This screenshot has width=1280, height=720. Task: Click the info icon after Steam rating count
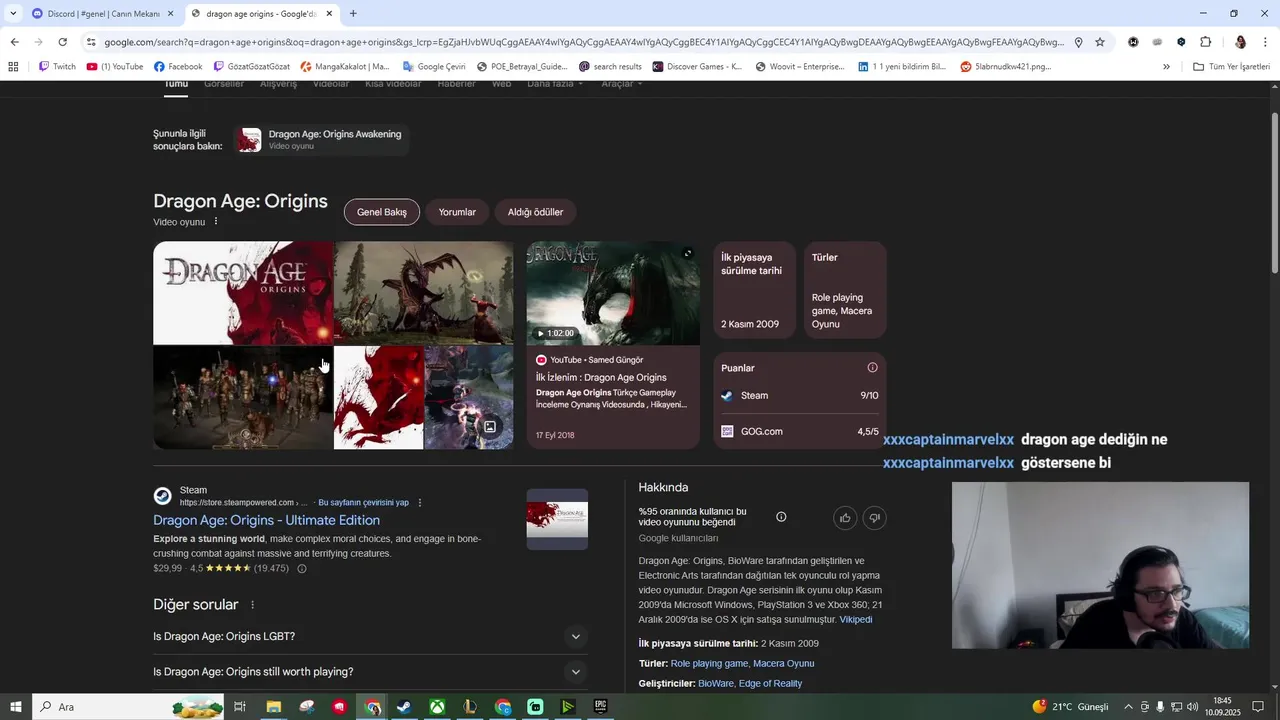point(302,569)
